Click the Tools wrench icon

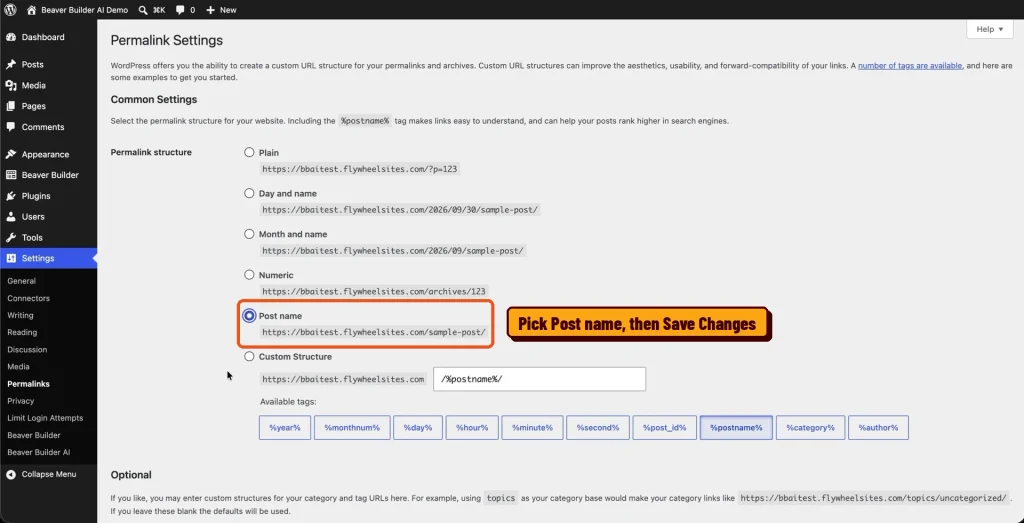[11, 238]
